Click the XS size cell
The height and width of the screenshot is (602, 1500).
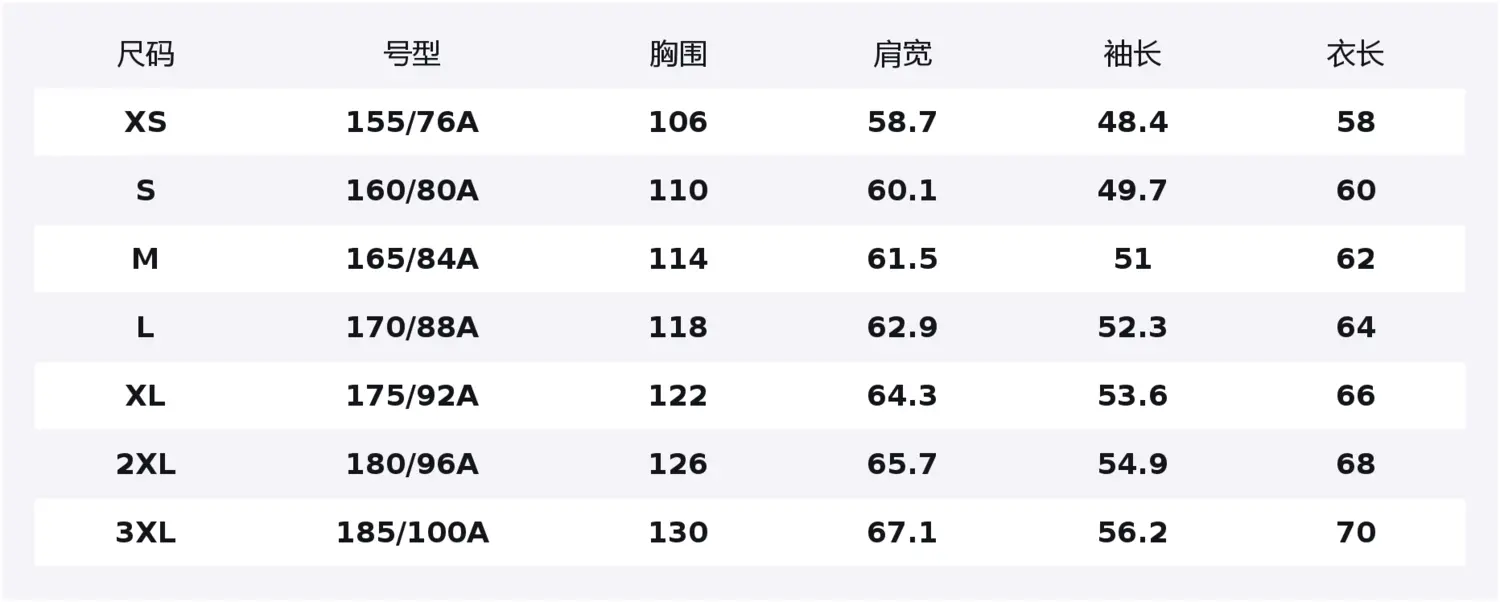pyautogui.click(x=145, y=122)
